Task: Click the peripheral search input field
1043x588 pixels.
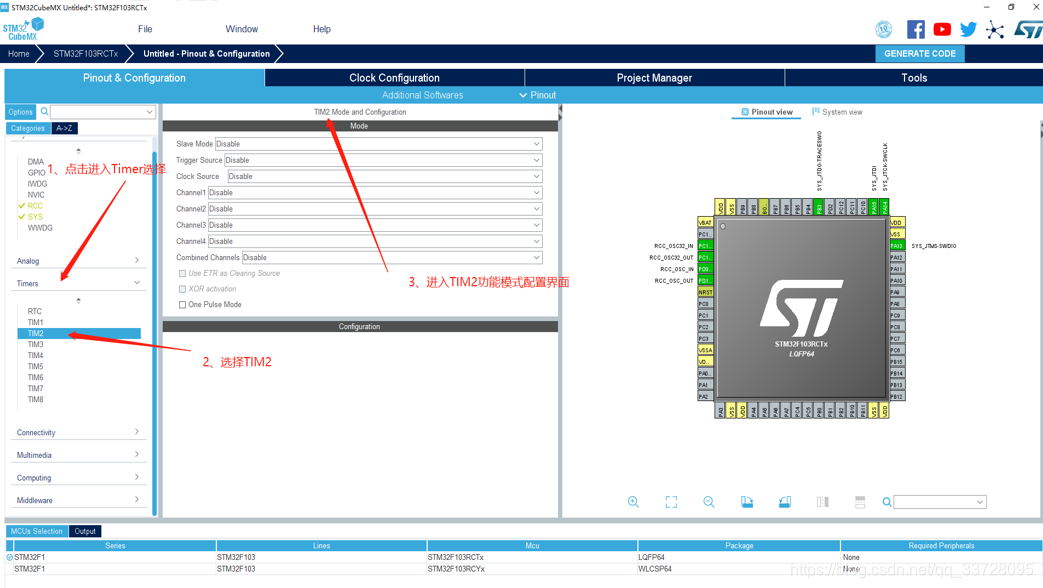Action: [103, 112]
